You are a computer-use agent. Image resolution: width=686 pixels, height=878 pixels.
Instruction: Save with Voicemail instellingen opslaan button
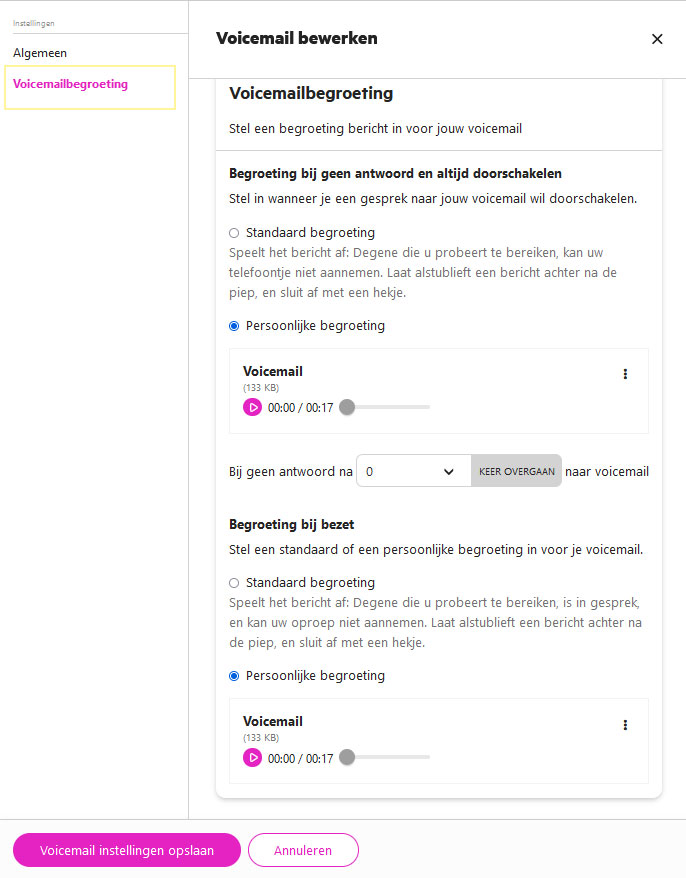click(x=127, y=850)
